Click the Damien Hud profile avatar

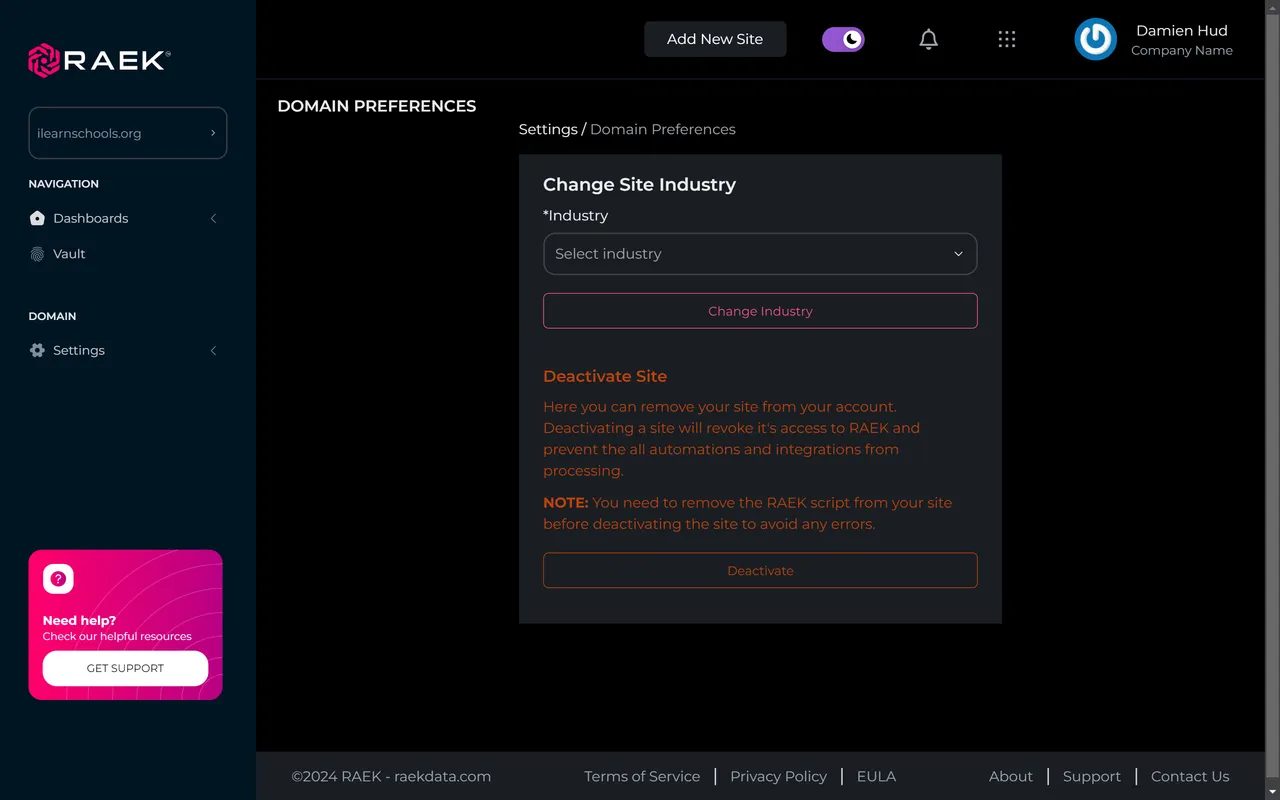click(1095, 40)
